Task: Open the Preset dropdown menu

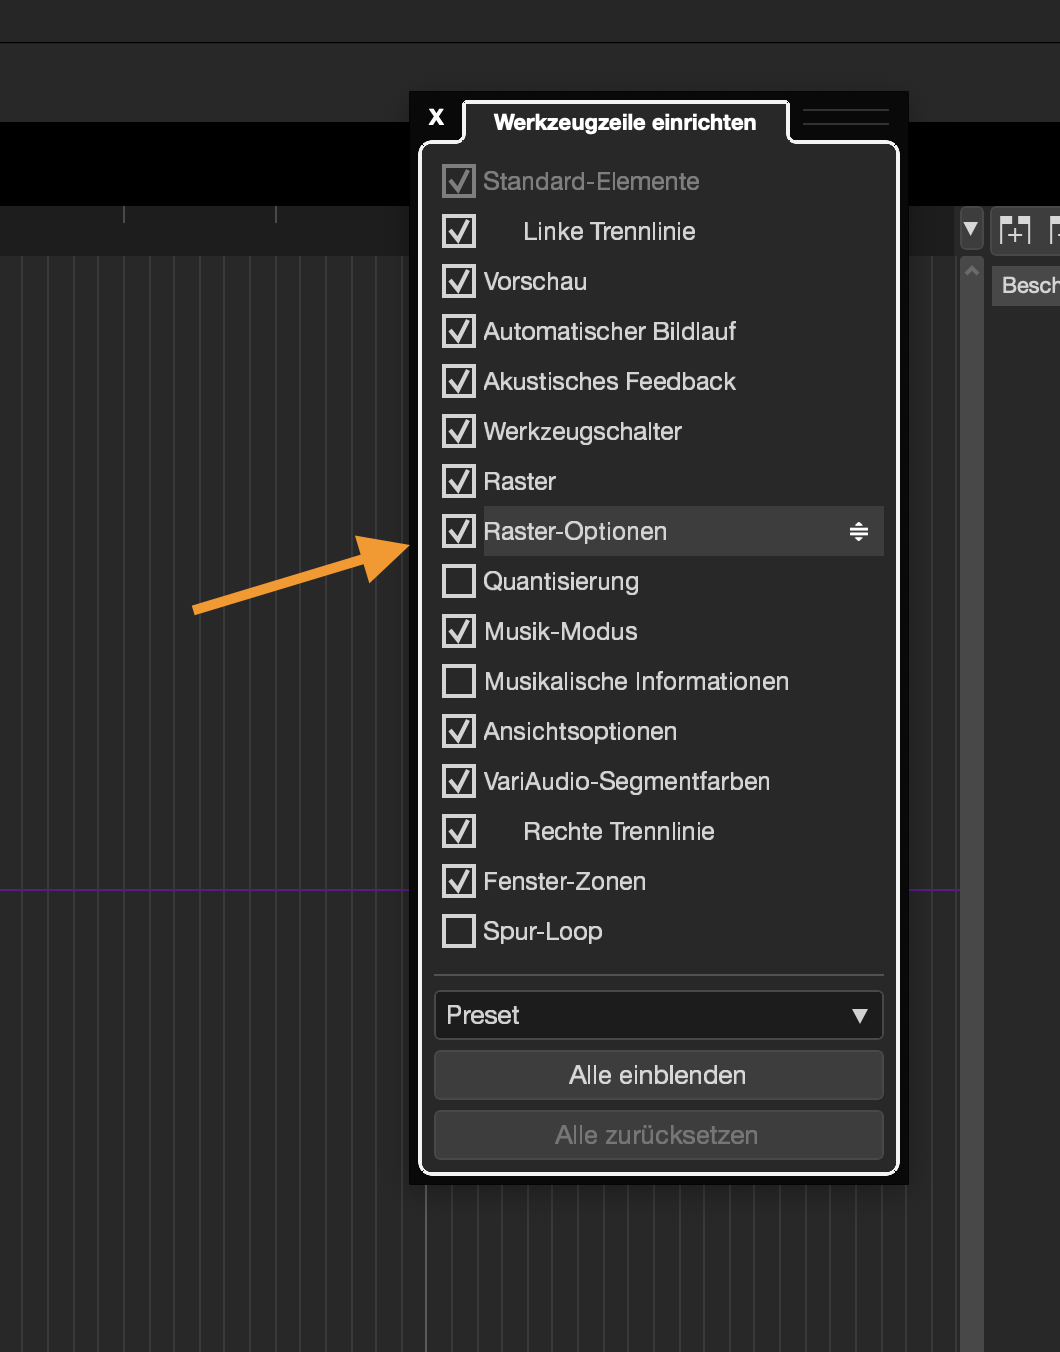Action: click(658, 1015)
